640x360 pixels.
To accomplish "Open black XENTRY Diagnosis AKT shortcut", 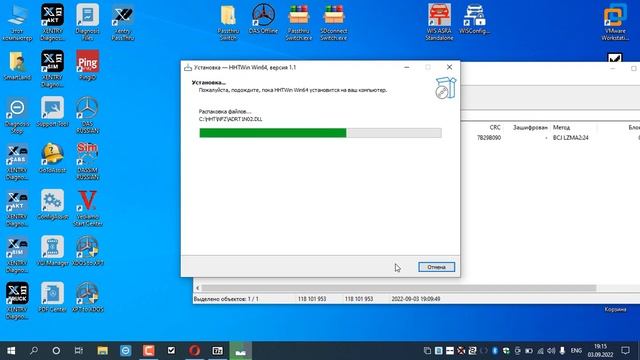I will point(52,22).
